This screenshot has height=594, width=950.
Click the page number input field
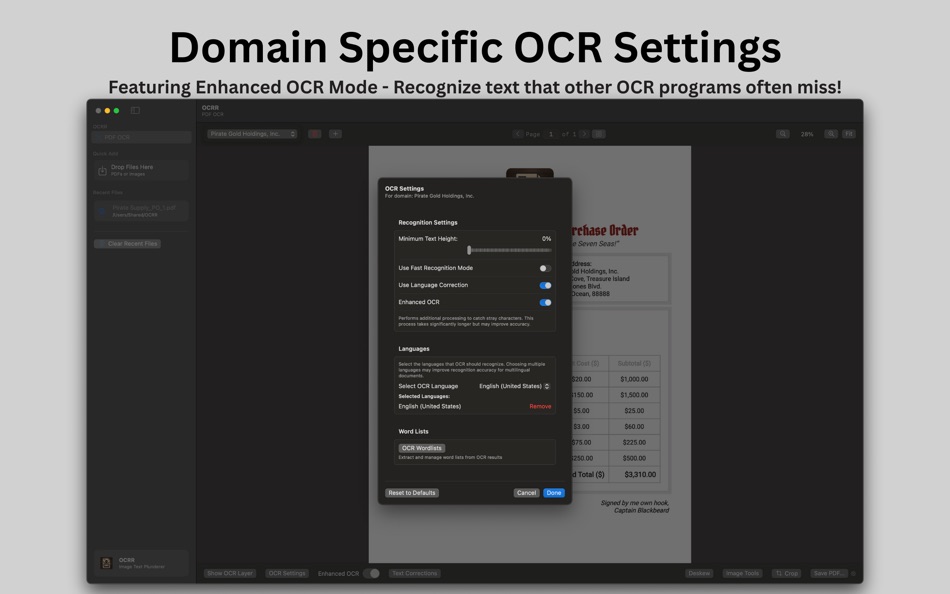click(x=551, y=134)
